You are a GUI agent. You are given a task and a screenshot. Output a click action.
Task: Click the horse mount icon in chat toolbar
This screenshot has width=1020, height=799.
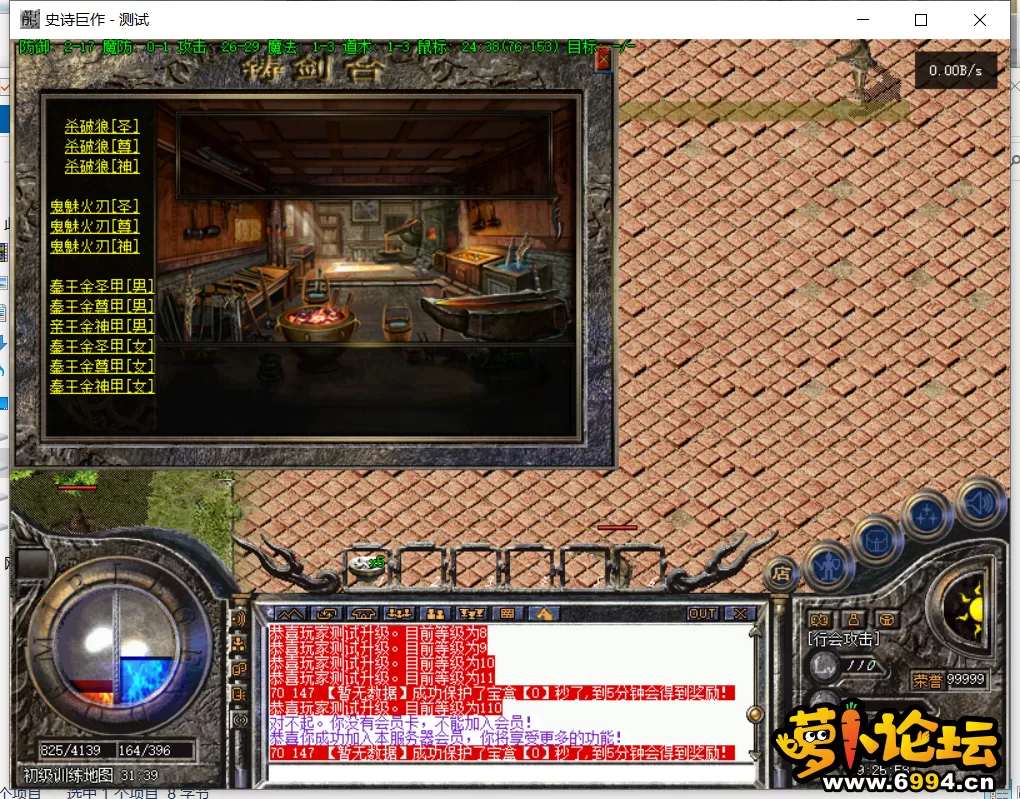pos(544,614)
